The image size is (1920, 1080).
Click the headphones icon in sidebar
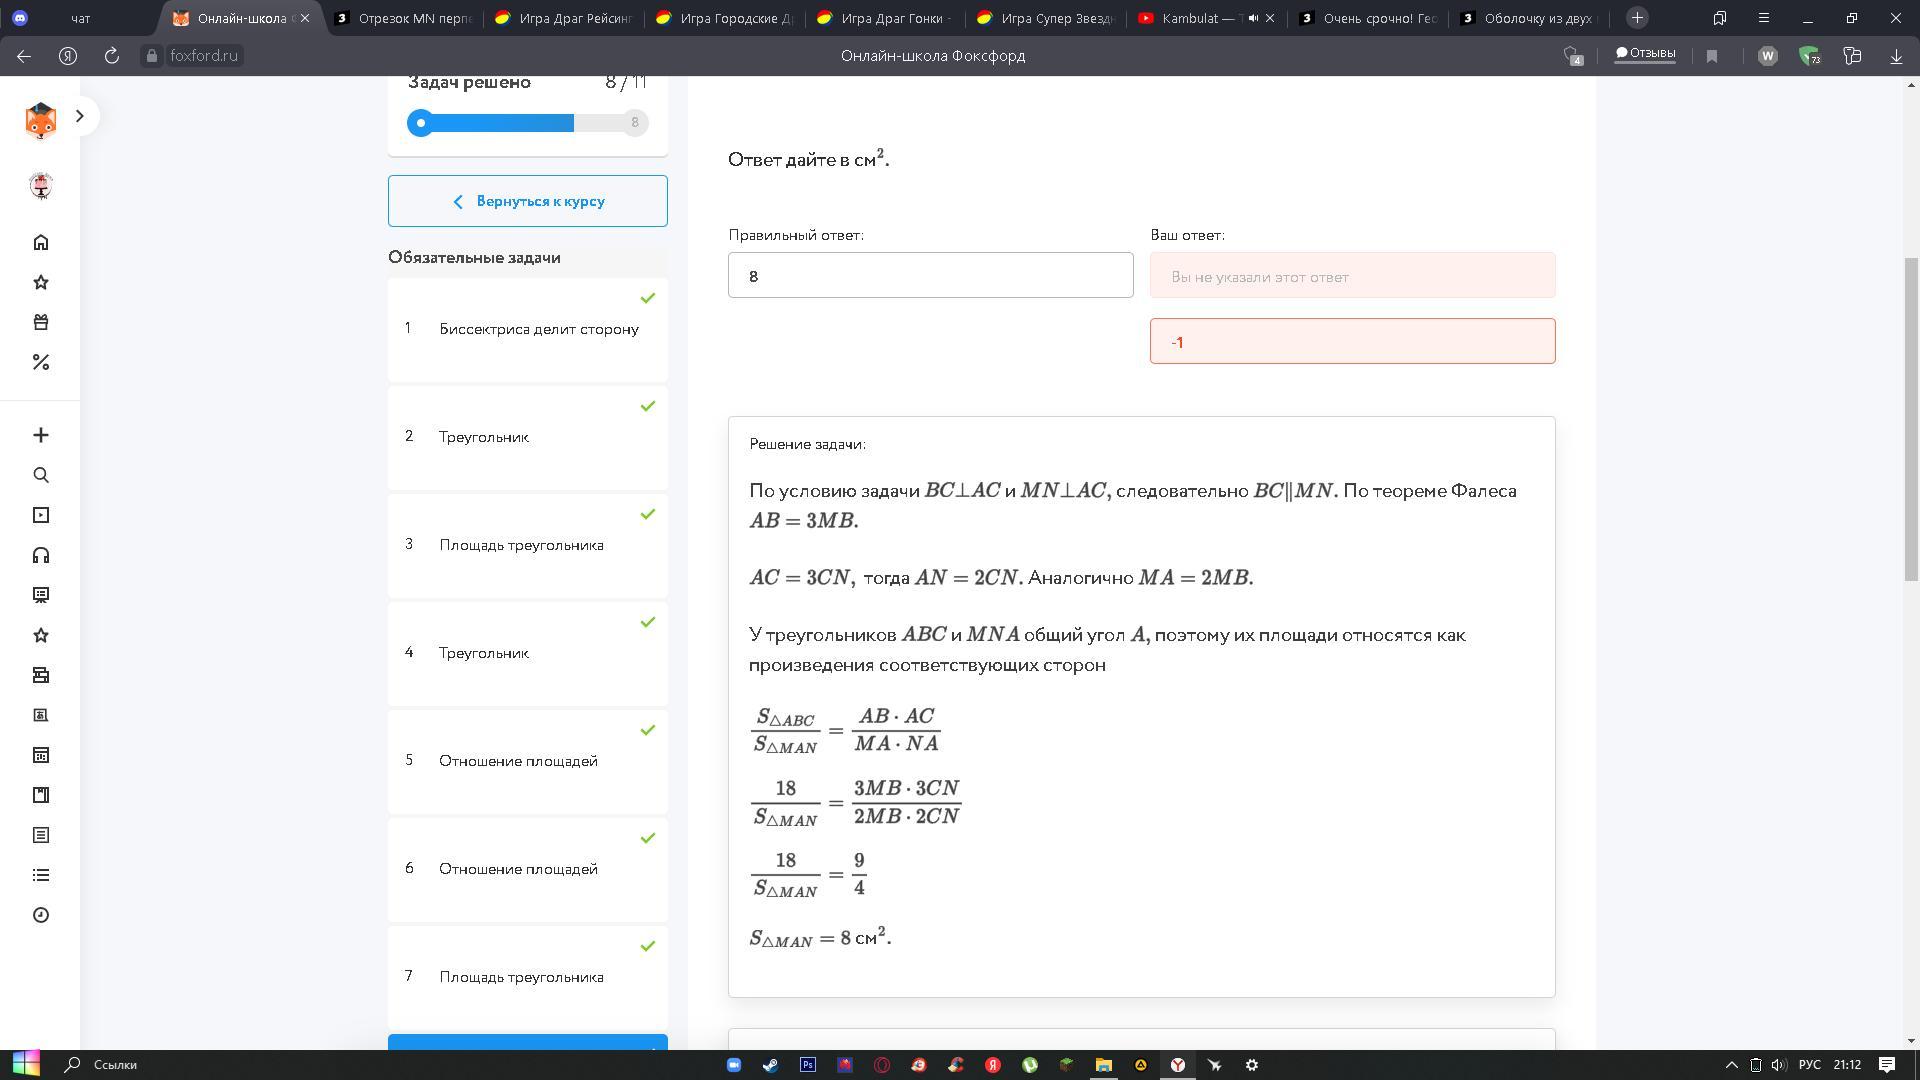(41, 555)
